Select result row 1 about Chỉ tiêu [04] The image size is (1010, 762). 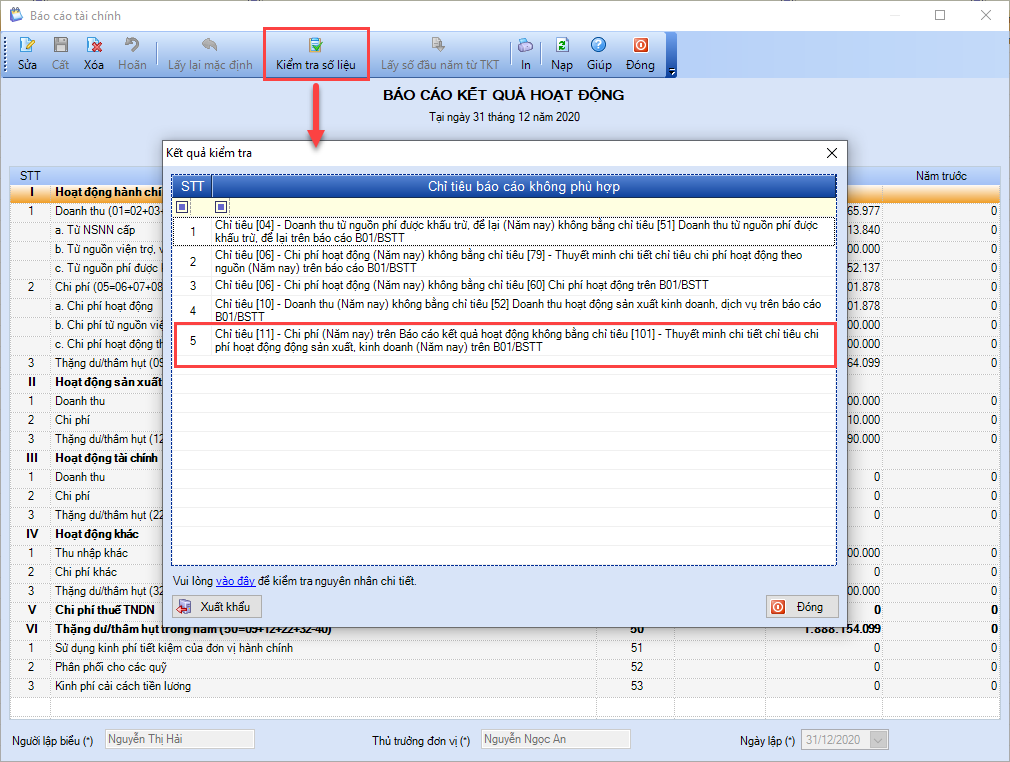point(505,231)
